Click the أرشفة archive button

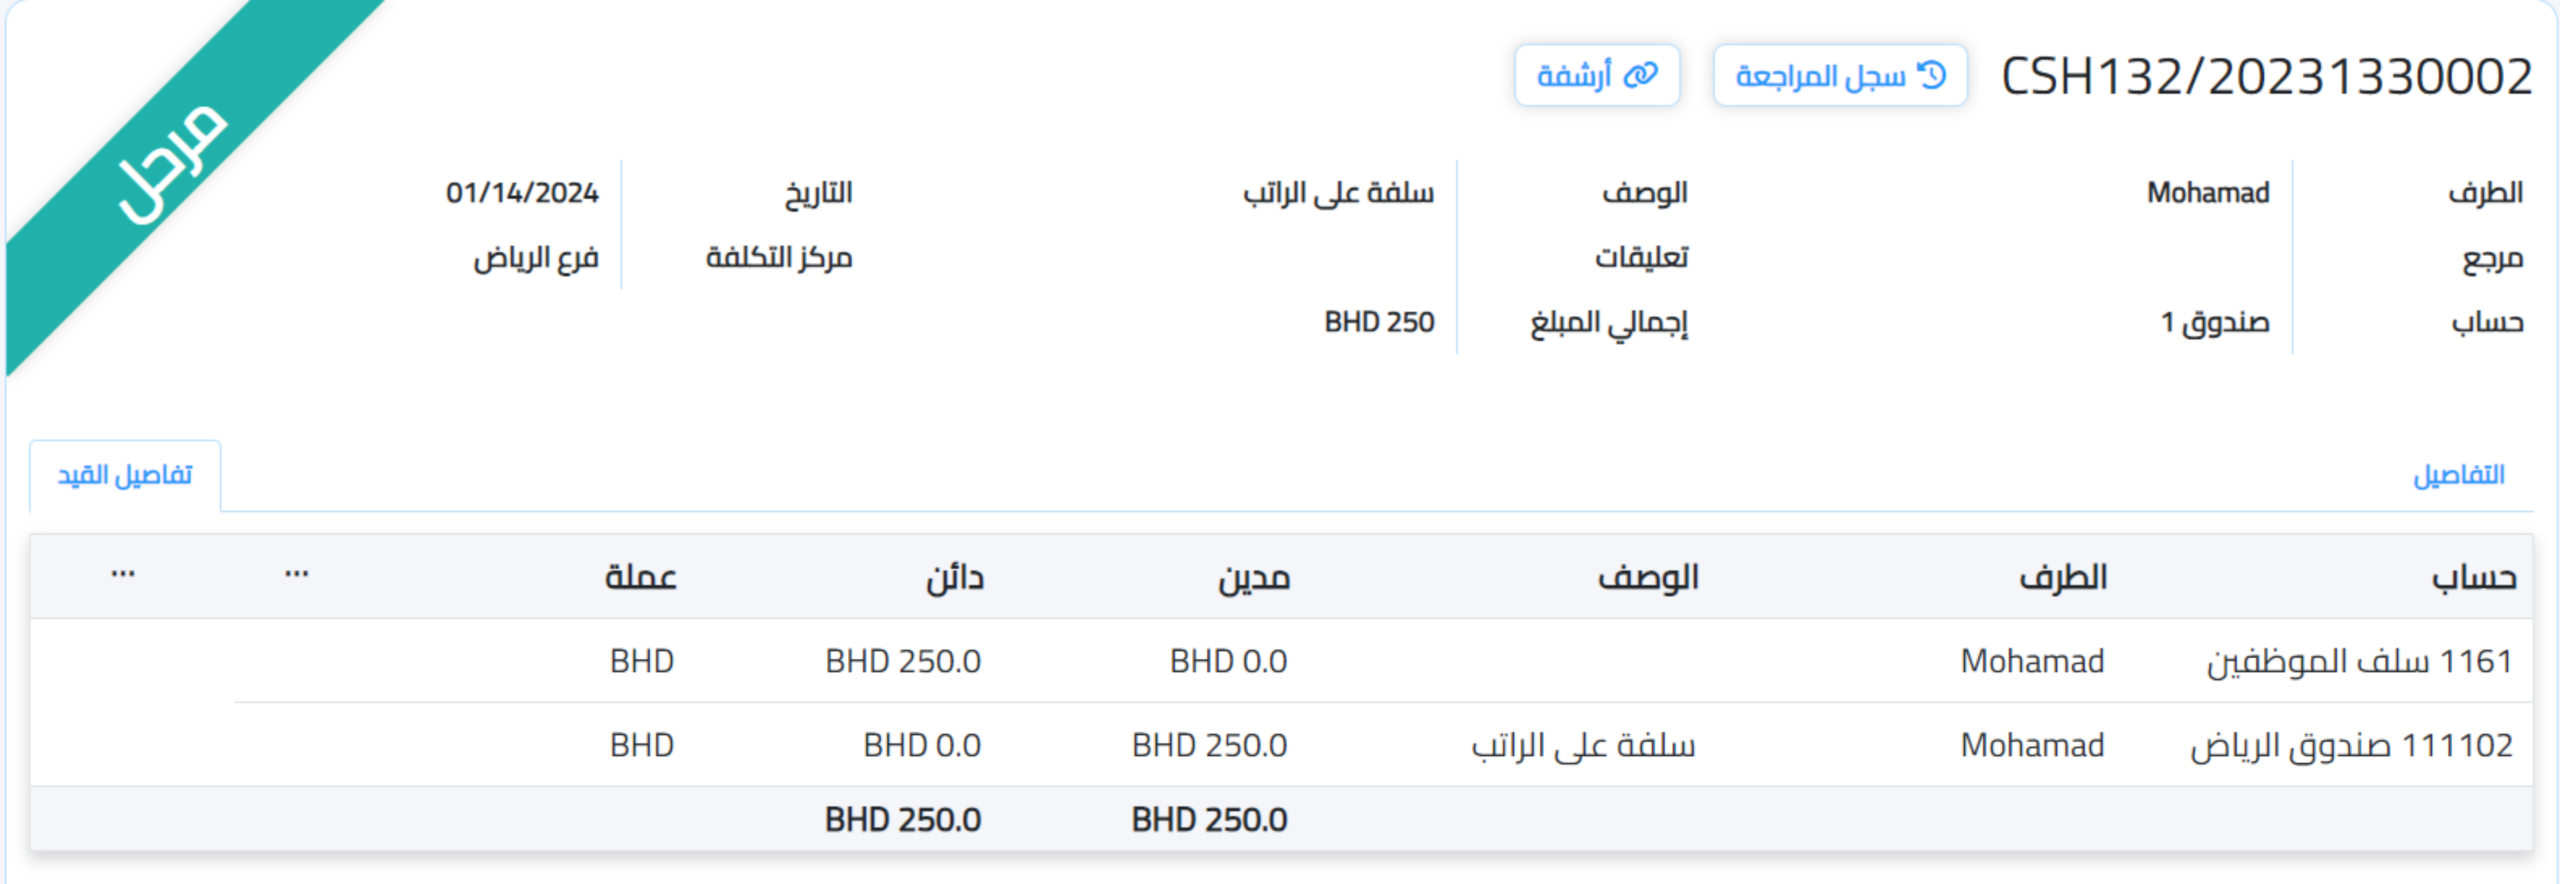(1600, 73)
